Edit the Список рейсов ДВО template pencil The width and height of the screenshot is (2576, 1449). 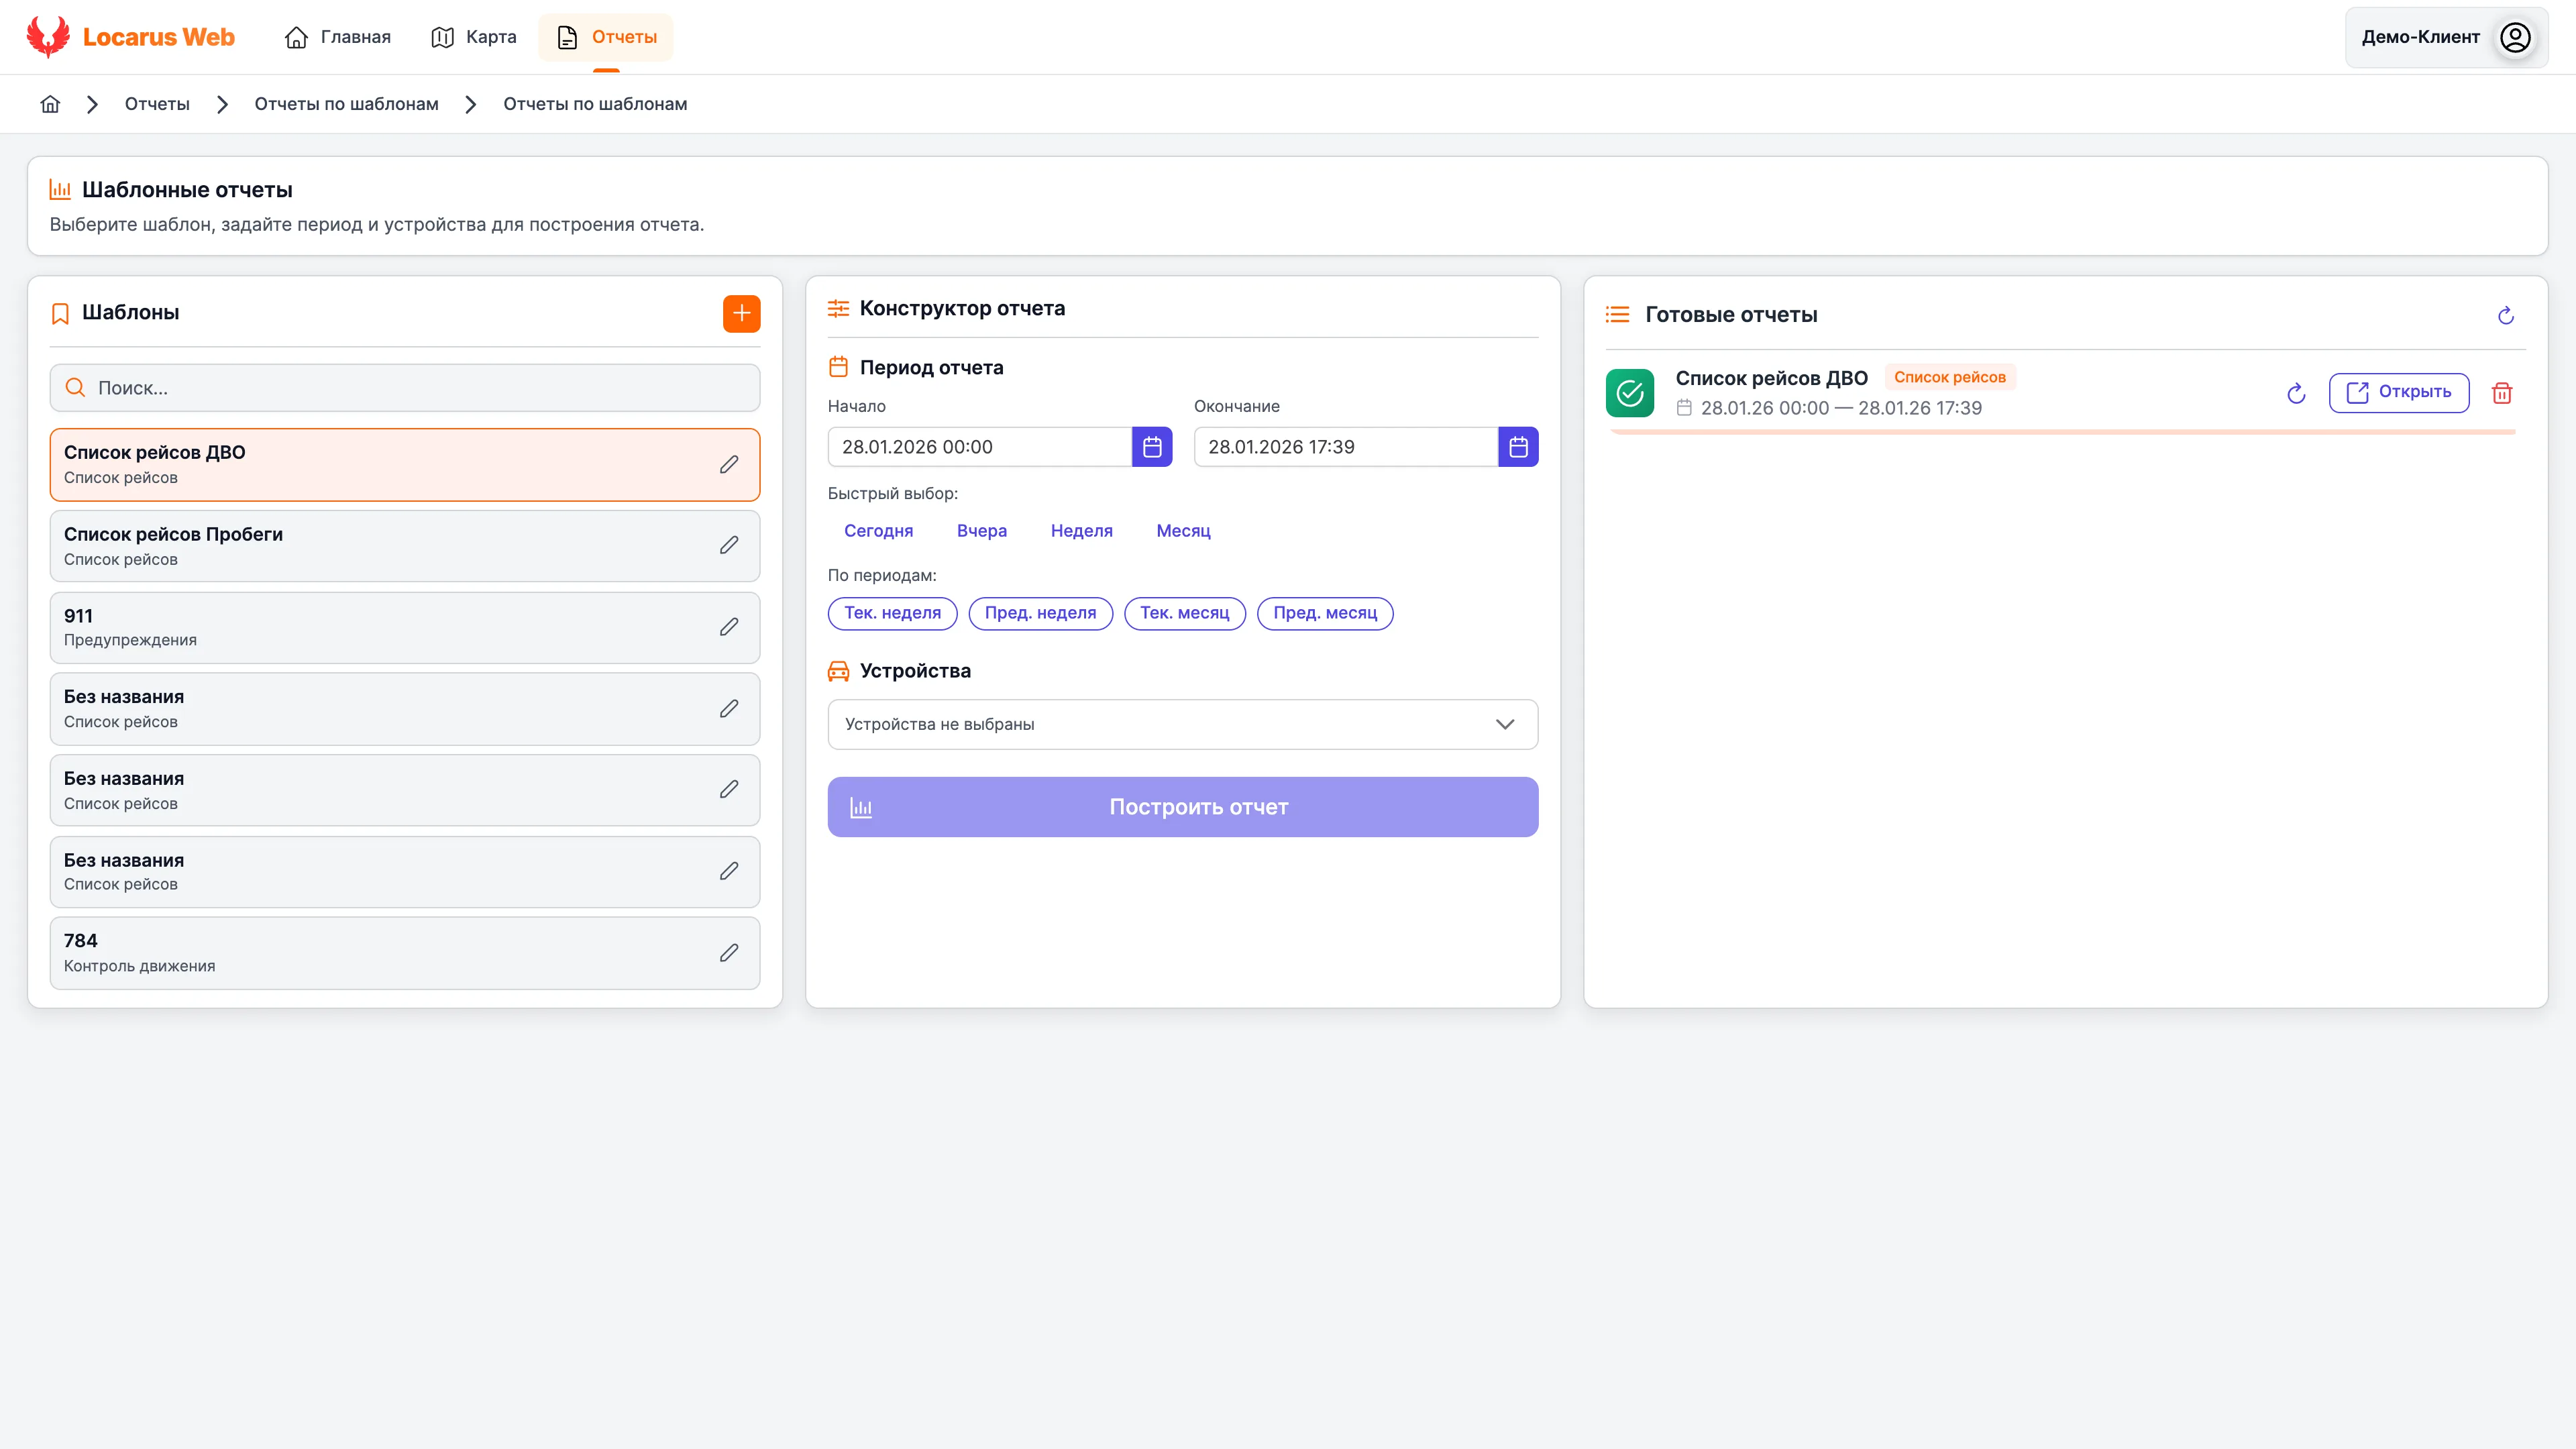pyautogui.click(x=729, y=464)
